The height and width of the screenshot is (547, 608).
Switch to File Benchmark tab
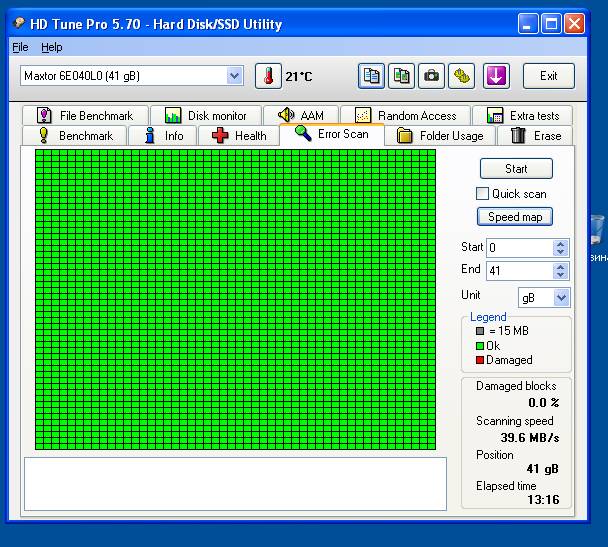coord(85,116)
